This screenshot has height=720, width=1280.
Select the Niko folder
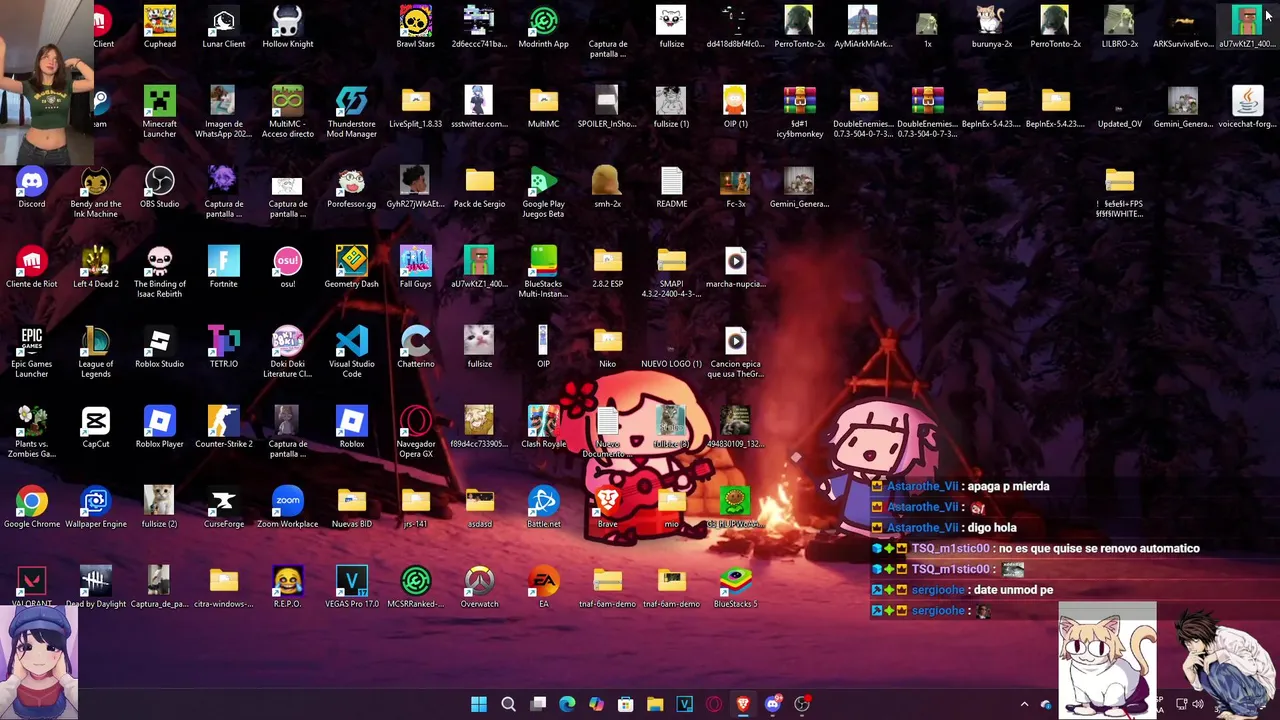pos(608,347)
